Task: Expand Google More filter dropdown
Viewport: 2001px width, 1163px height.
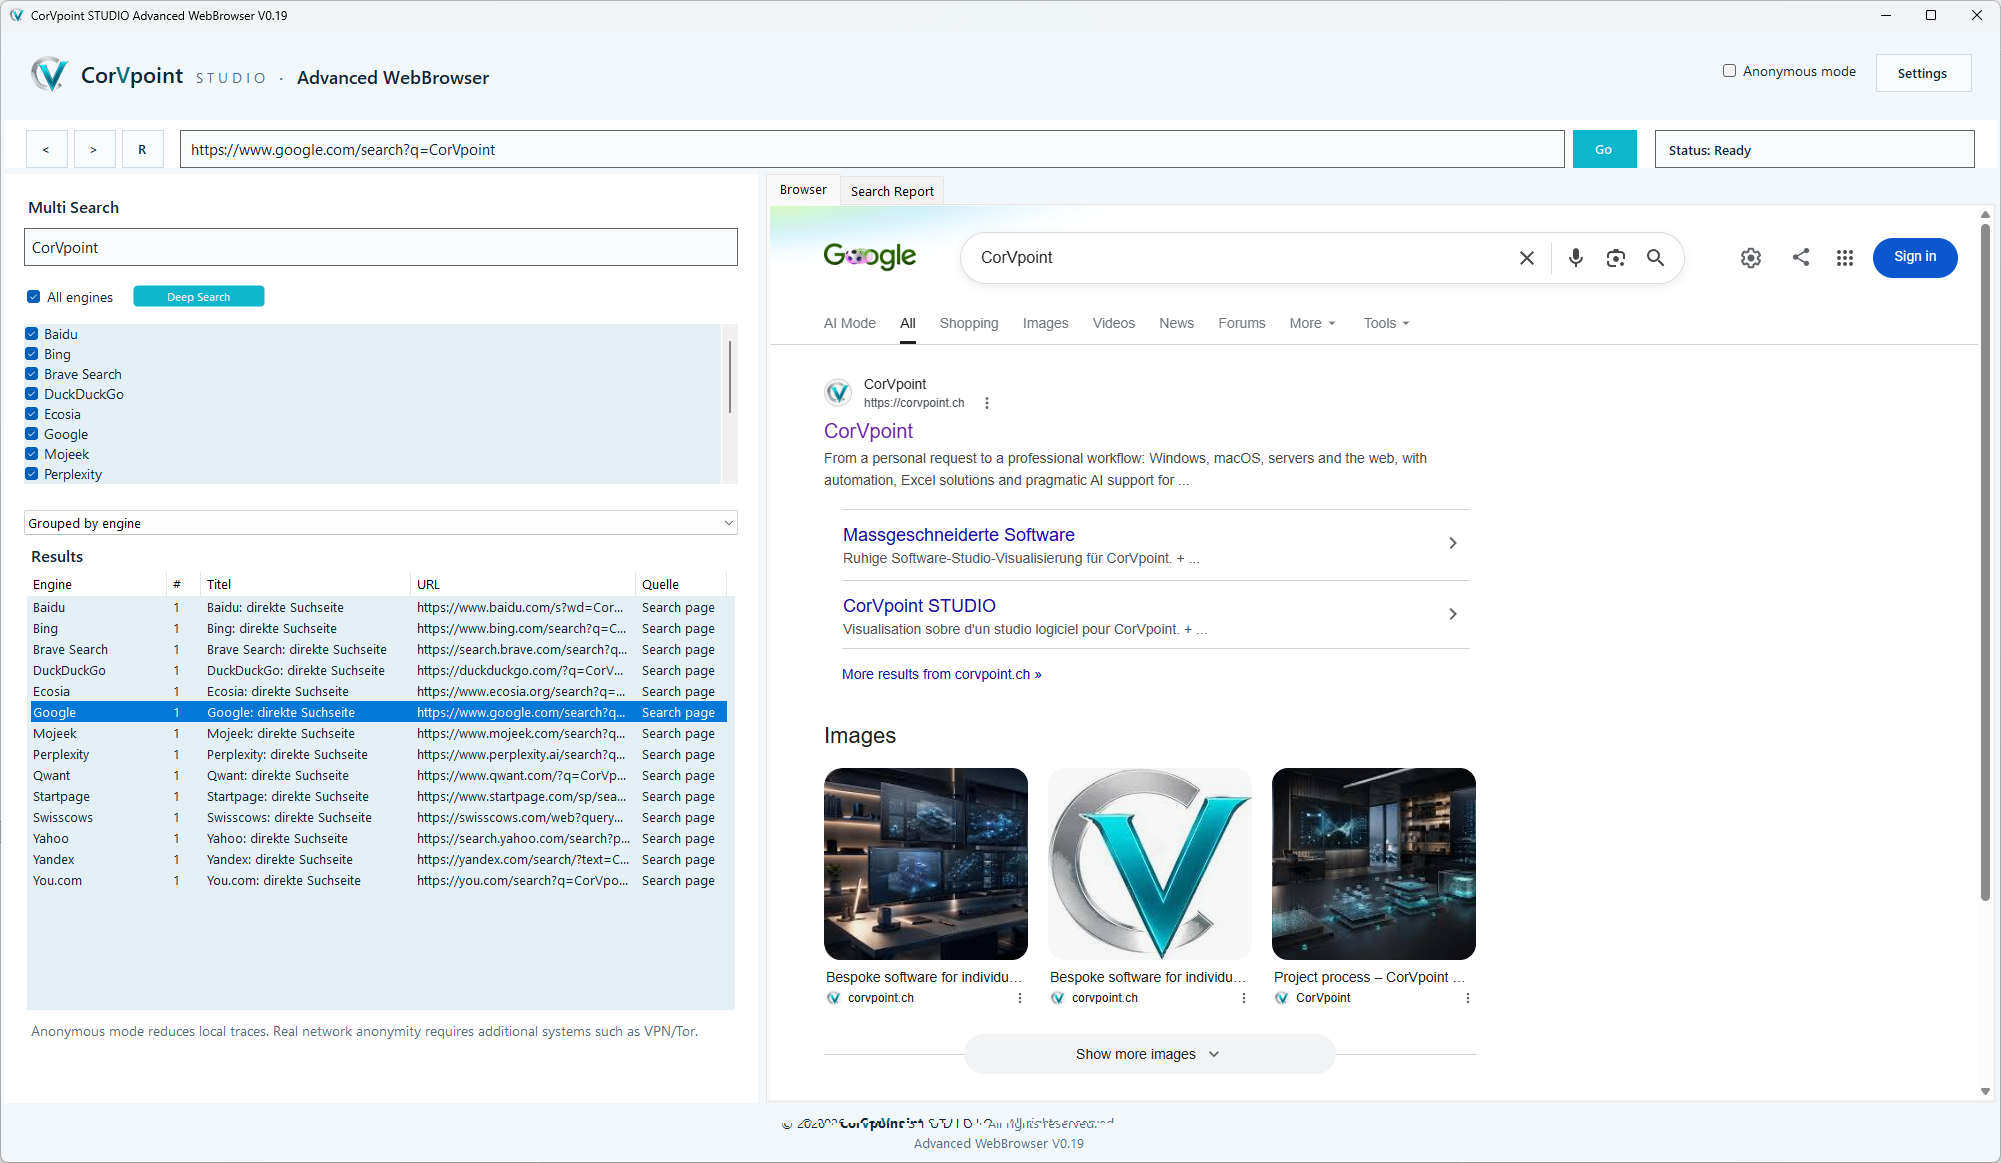Action: click(1312, 323)
